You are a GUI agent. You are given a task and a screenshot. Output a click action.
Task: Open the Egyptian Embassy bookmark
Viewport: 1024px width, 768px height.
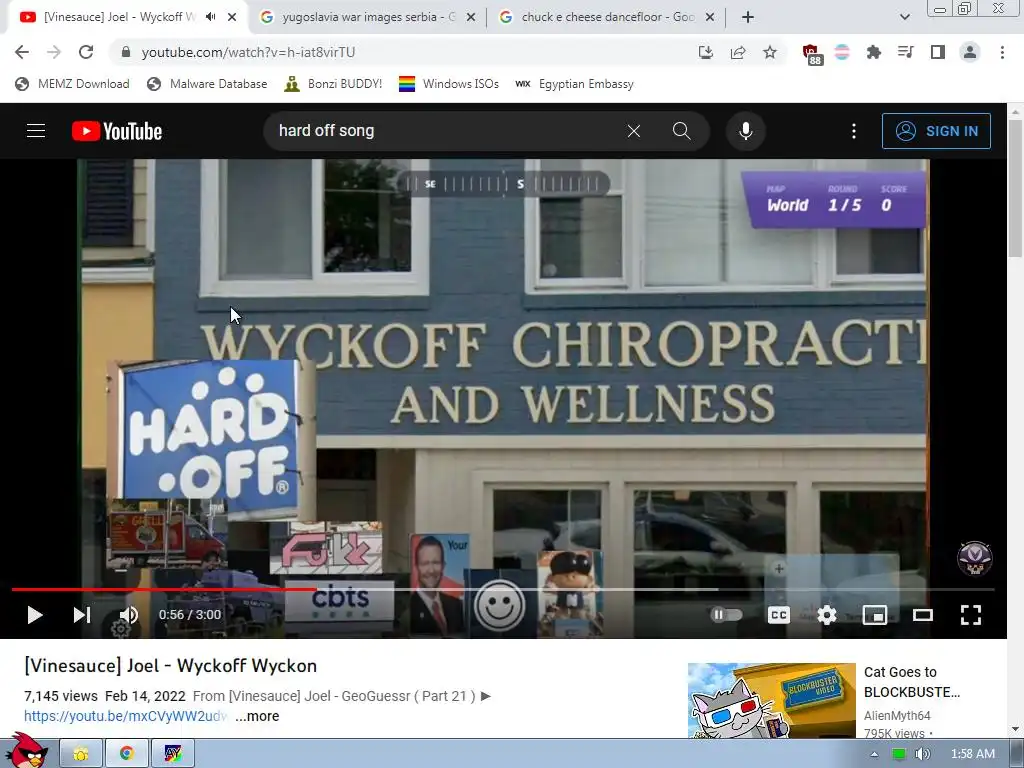coord(574,84)
